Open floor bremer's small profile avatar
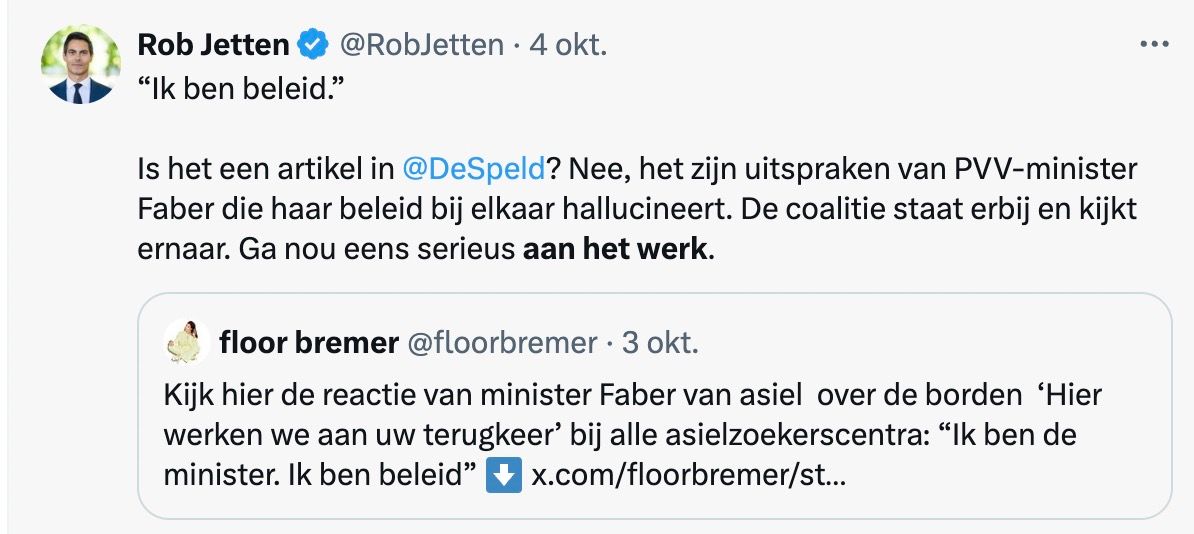This screenshot has height=534, width=1194. [184, 343]
